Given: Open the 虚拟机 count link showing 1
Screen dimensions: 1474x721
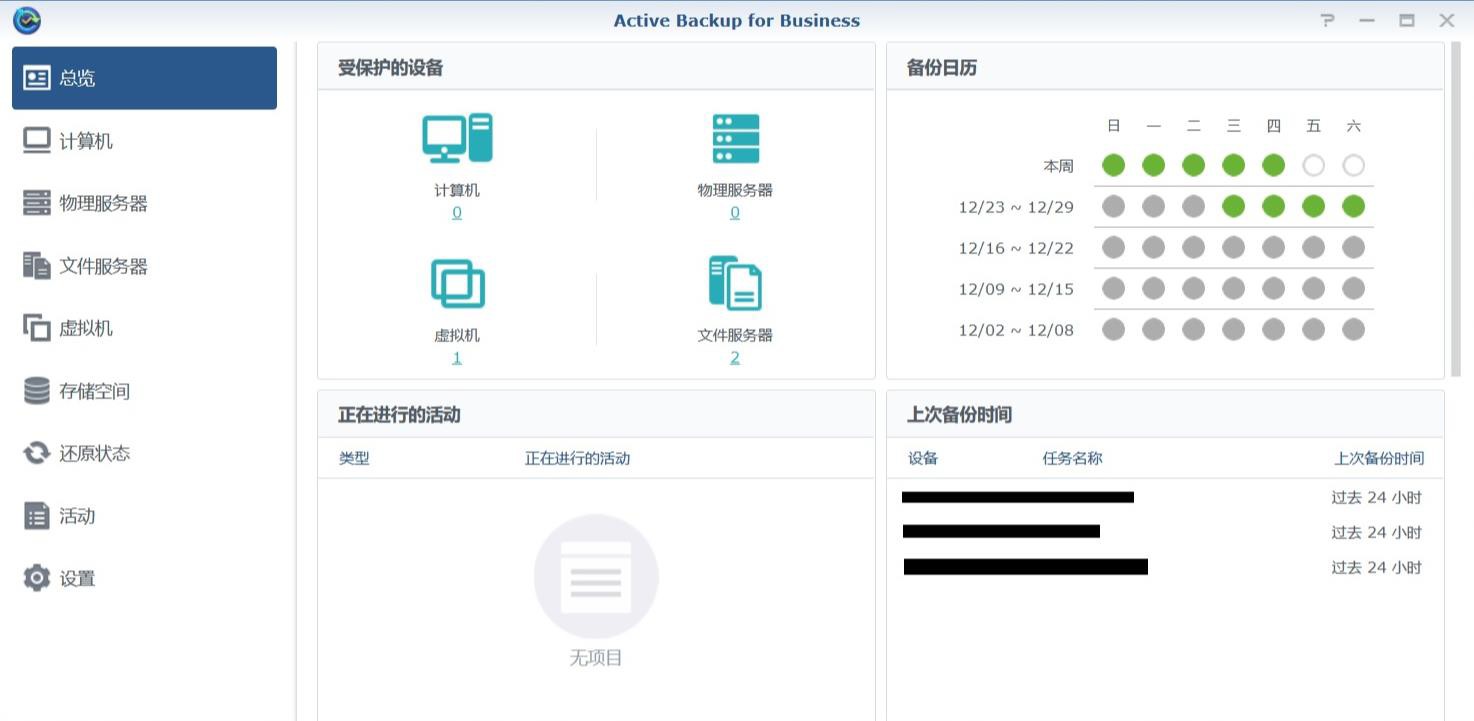Looking at the screenshot, I should pos(457,358).
